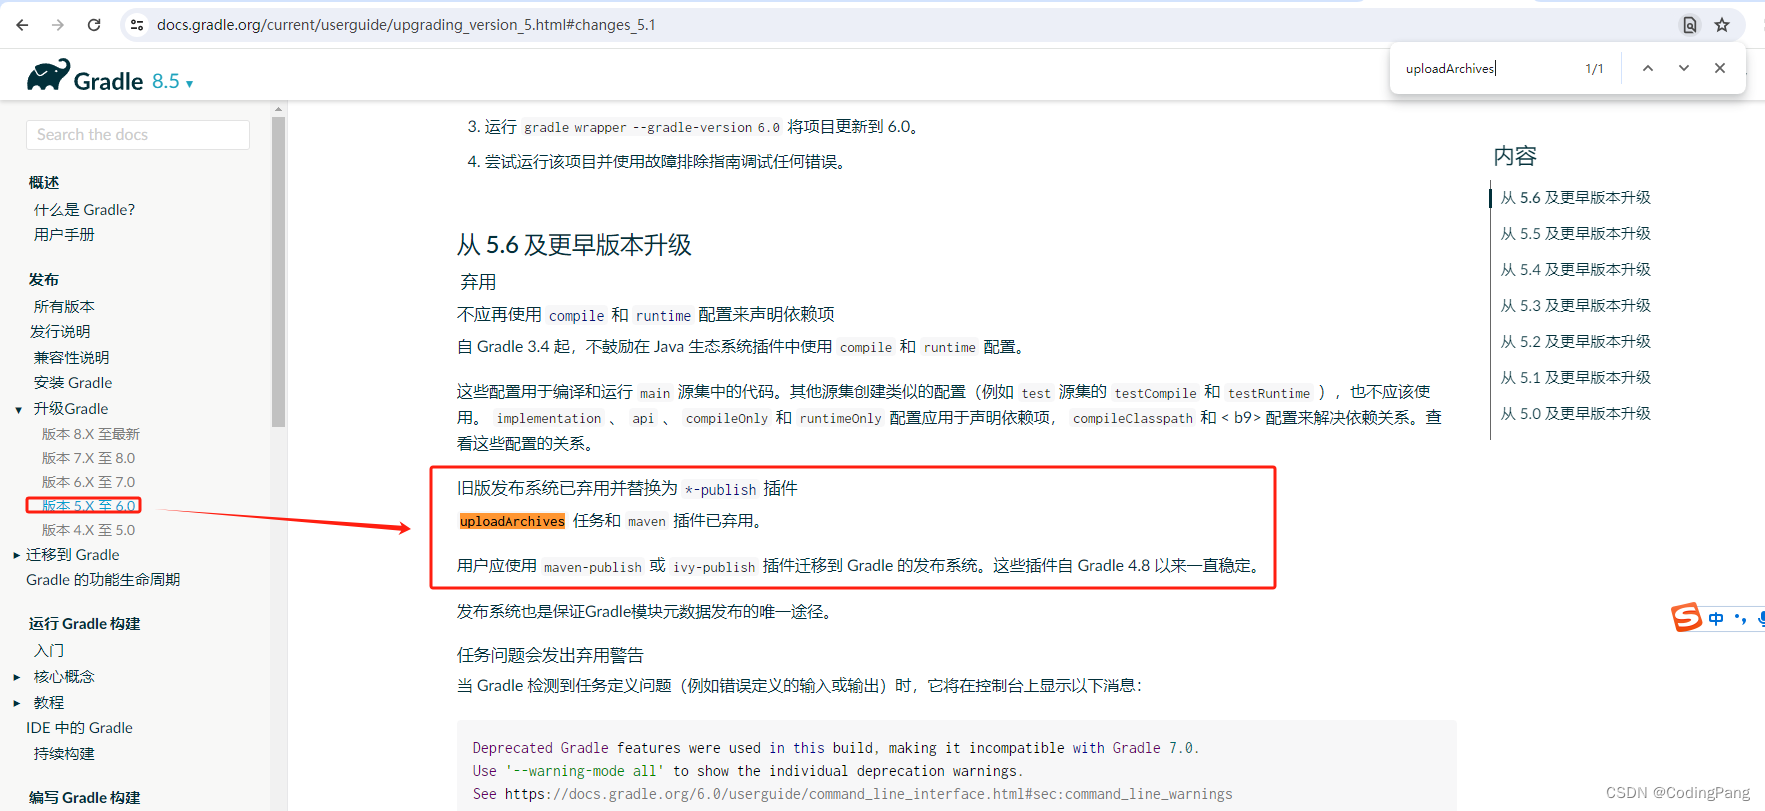
Task: Click the 内容 contents panel heading
Action: pos(1515,156)
